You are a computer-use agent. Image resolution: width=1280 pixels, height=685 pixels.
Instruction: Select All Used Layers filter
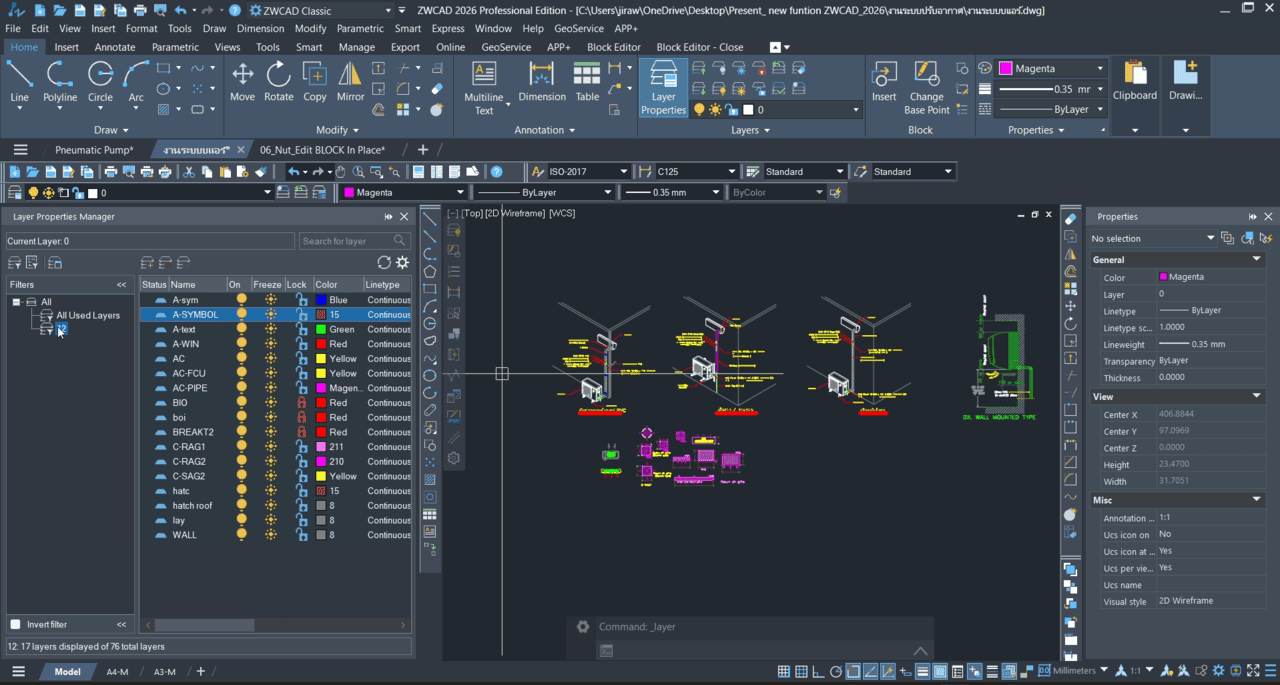[x=87, y=315]
